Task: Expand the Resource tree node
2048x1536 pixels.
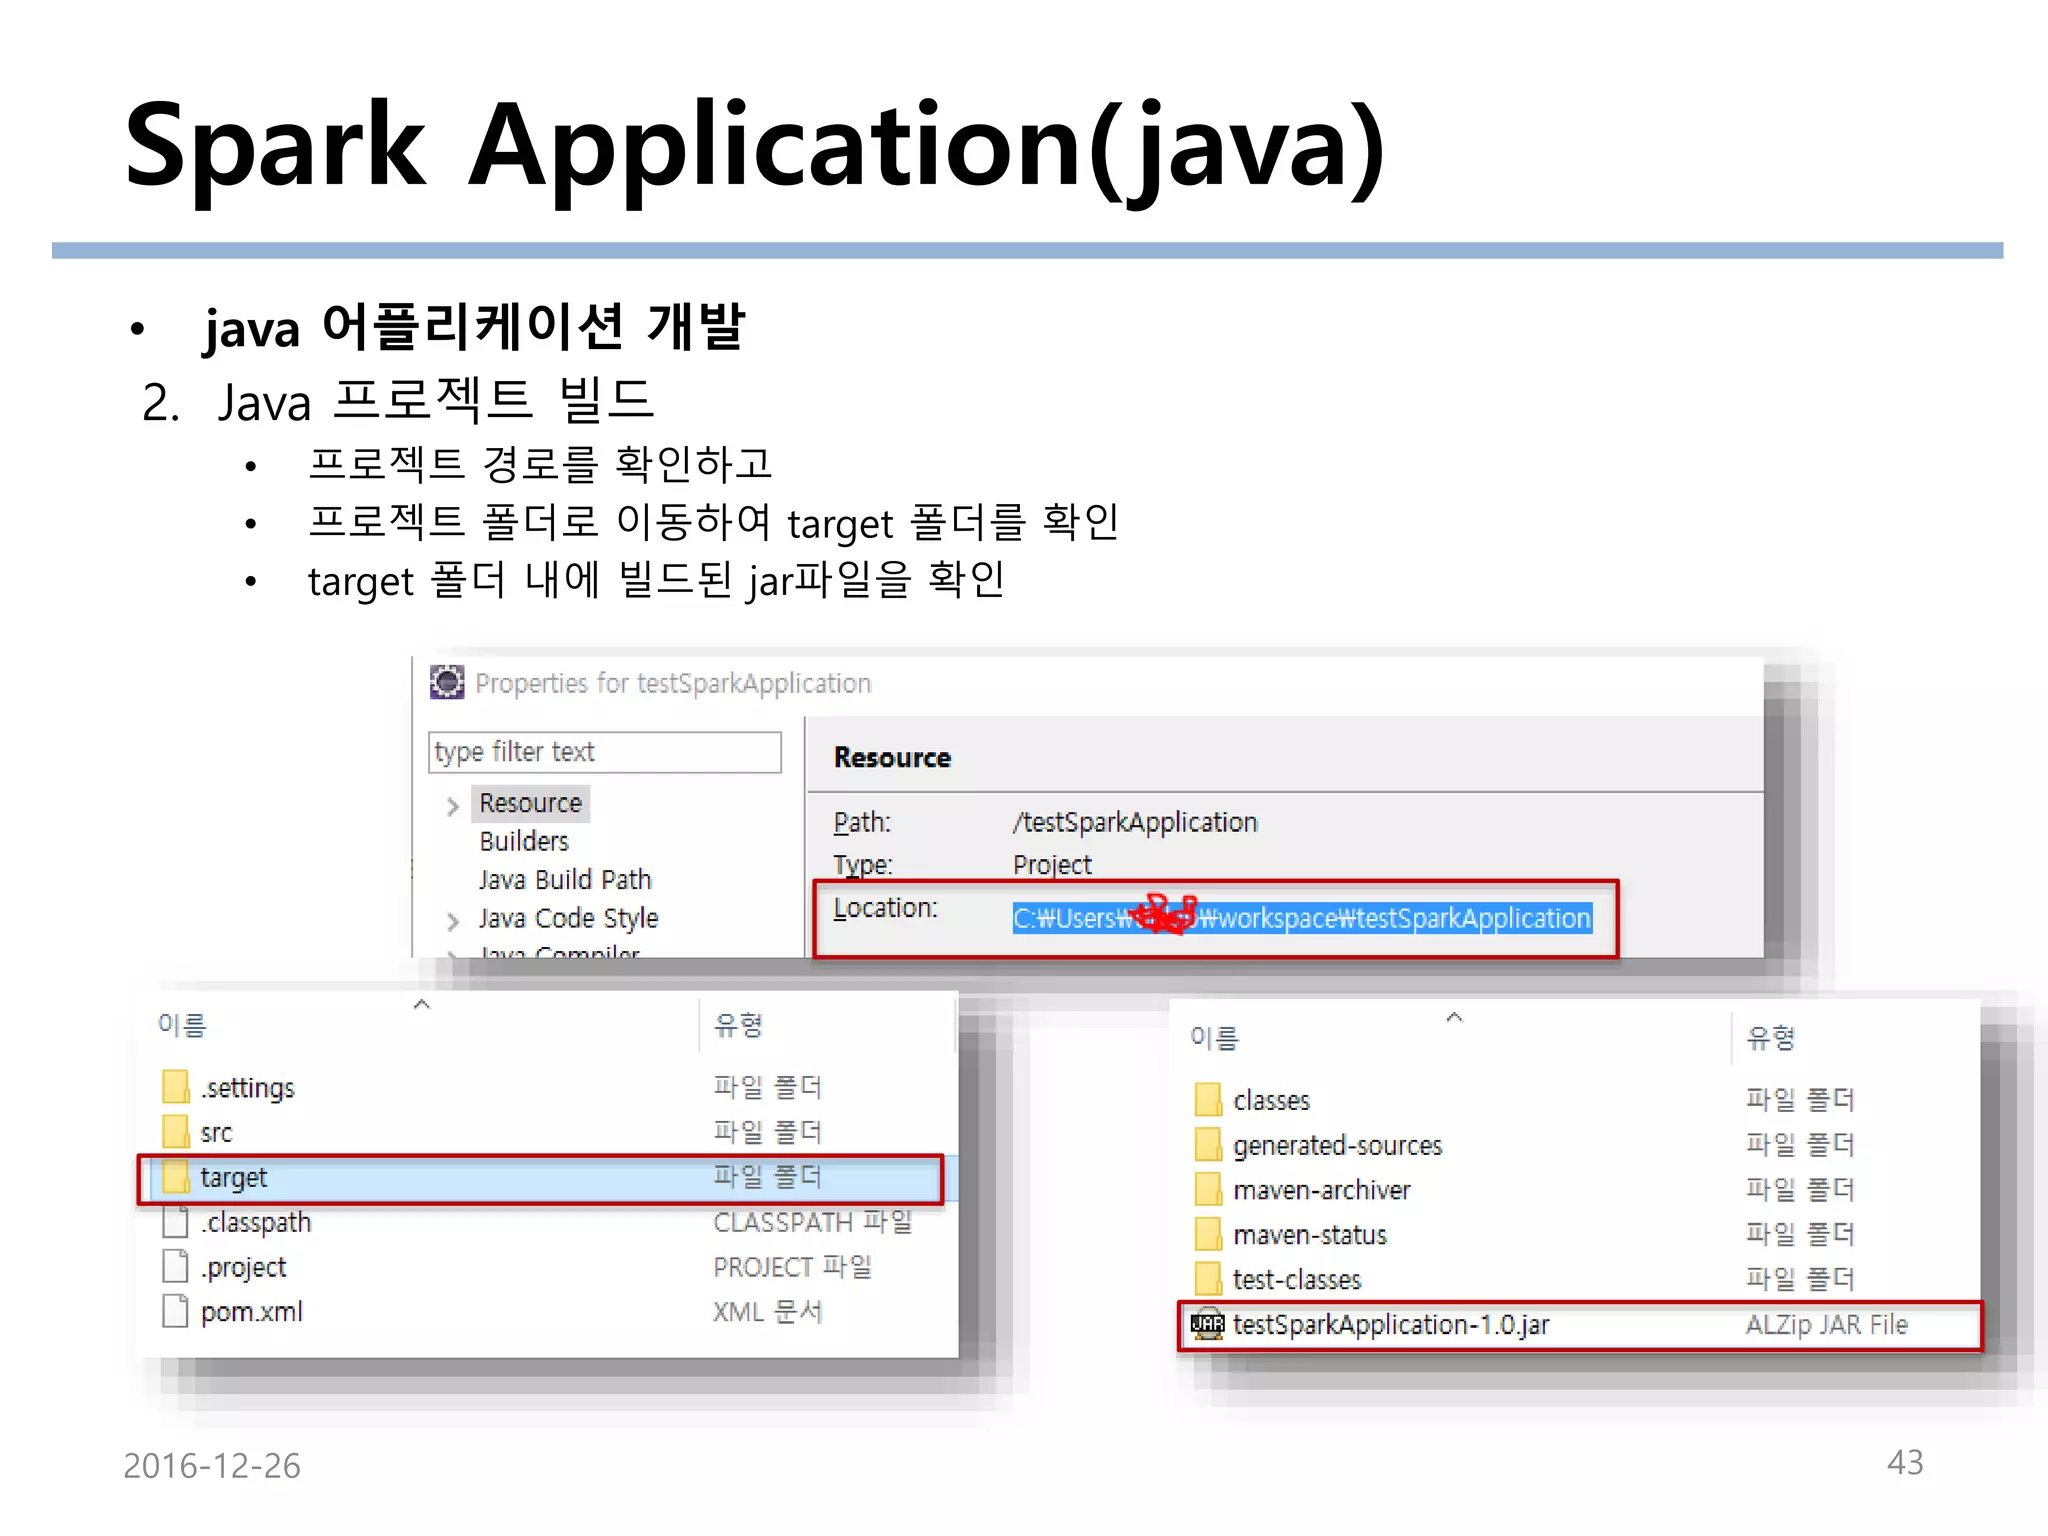Action: (453, 806)
